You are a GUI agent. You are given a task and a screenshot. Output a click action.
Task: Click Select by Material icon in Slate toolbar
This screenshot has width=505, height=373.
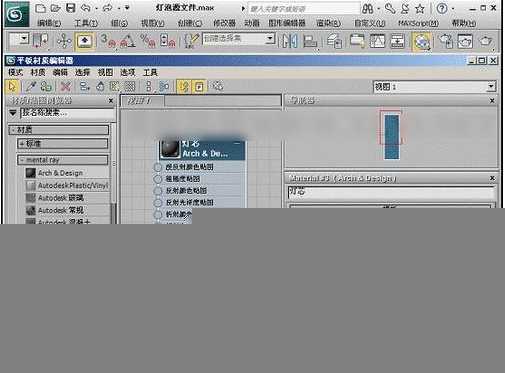pos(218,86)
